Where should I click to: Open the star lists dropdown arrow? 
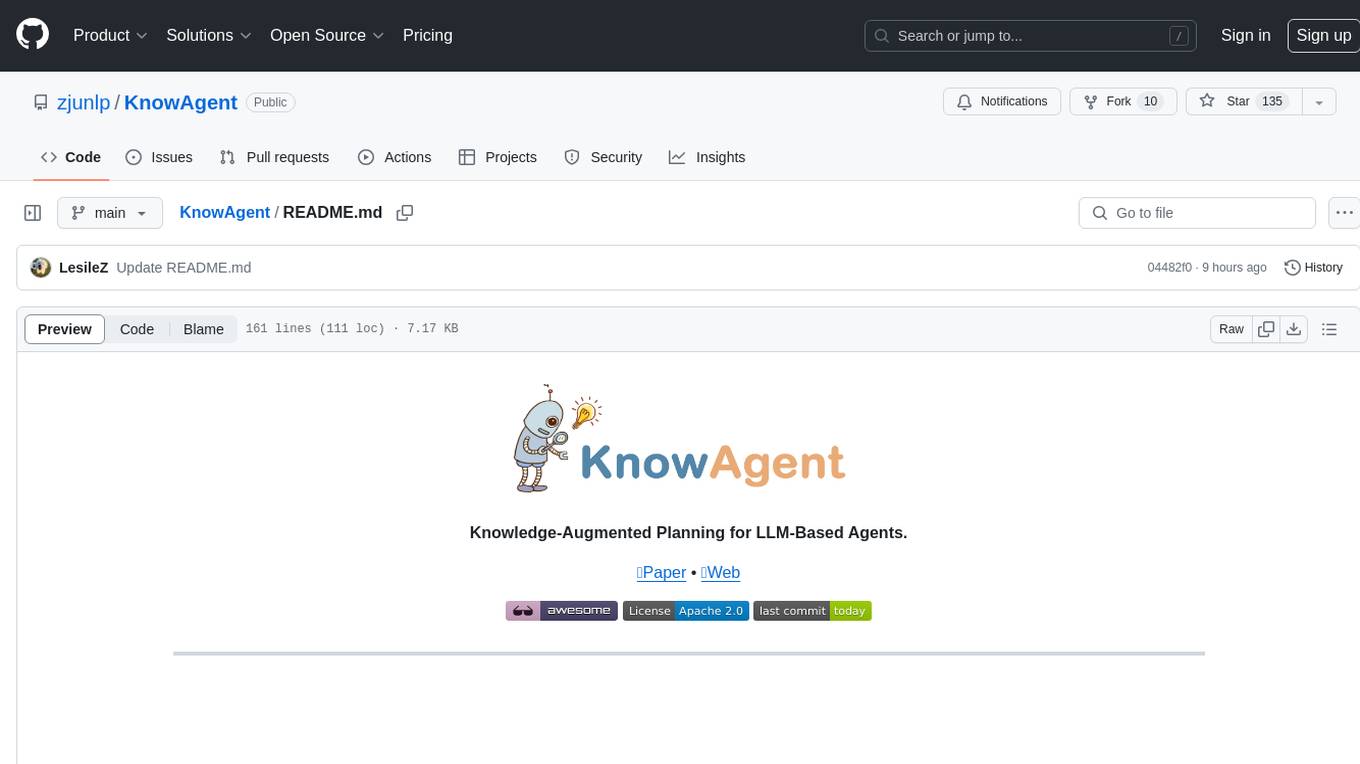(1319, 102)
